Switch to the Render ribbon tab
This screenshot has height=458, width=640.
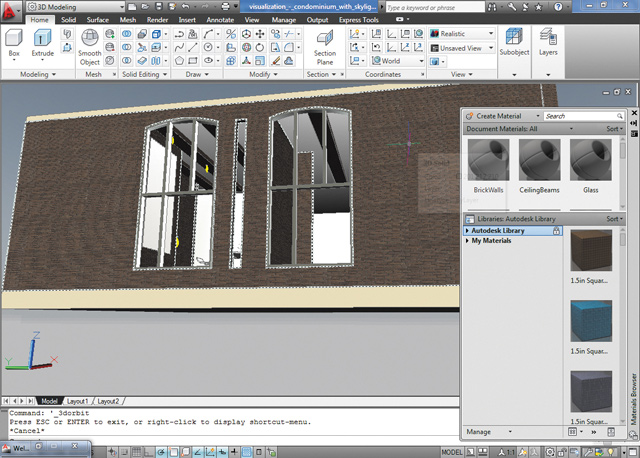(157, 20)
